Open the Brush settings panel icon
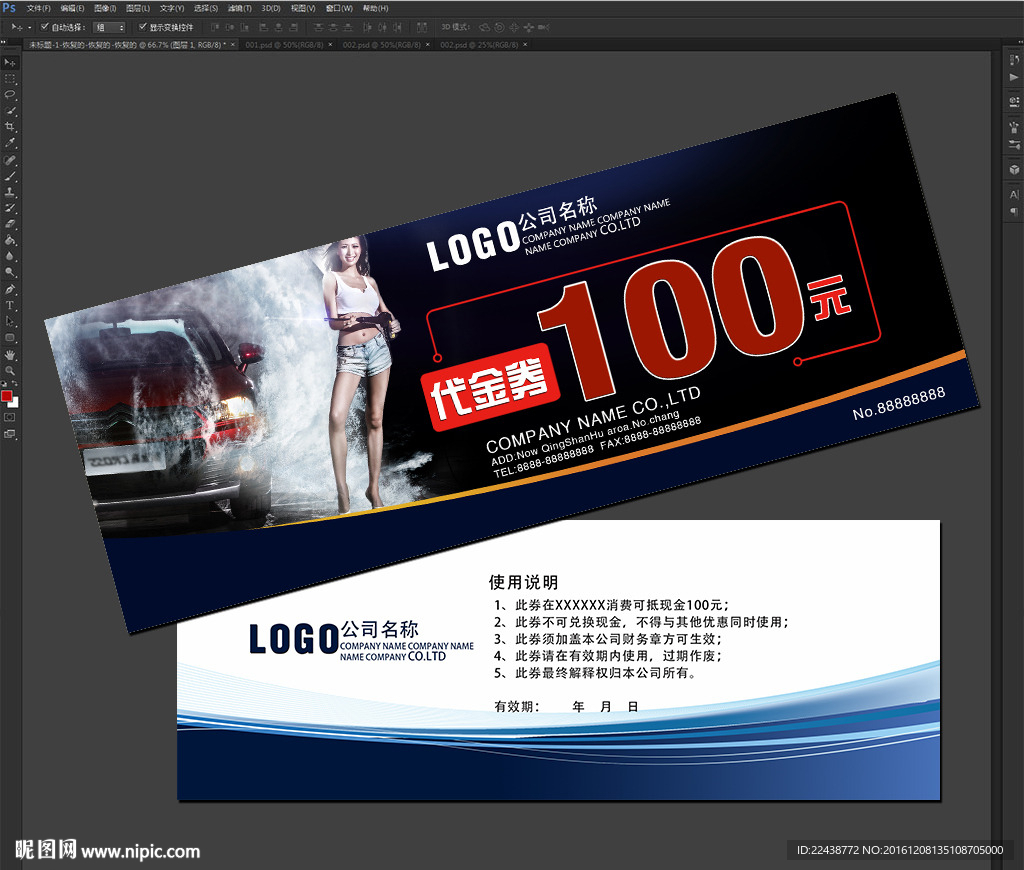The height and width of the screenshot is (870, 1024). (x=1014, y=144)
